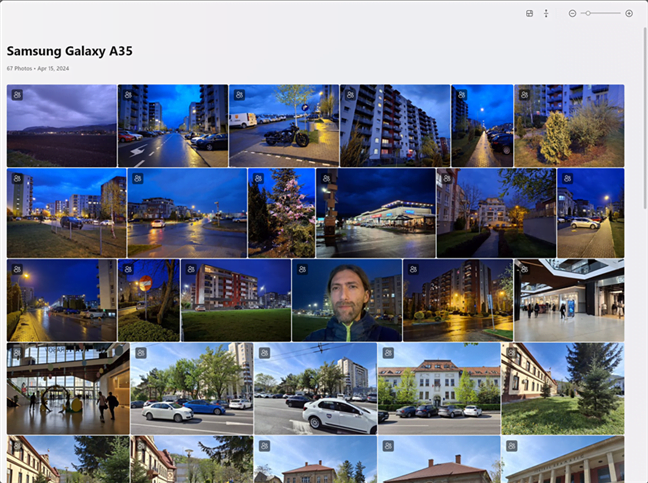Click the Samsung Galaxy A35 album title
The height and width of the screenshot is (483, 648).
69,51
